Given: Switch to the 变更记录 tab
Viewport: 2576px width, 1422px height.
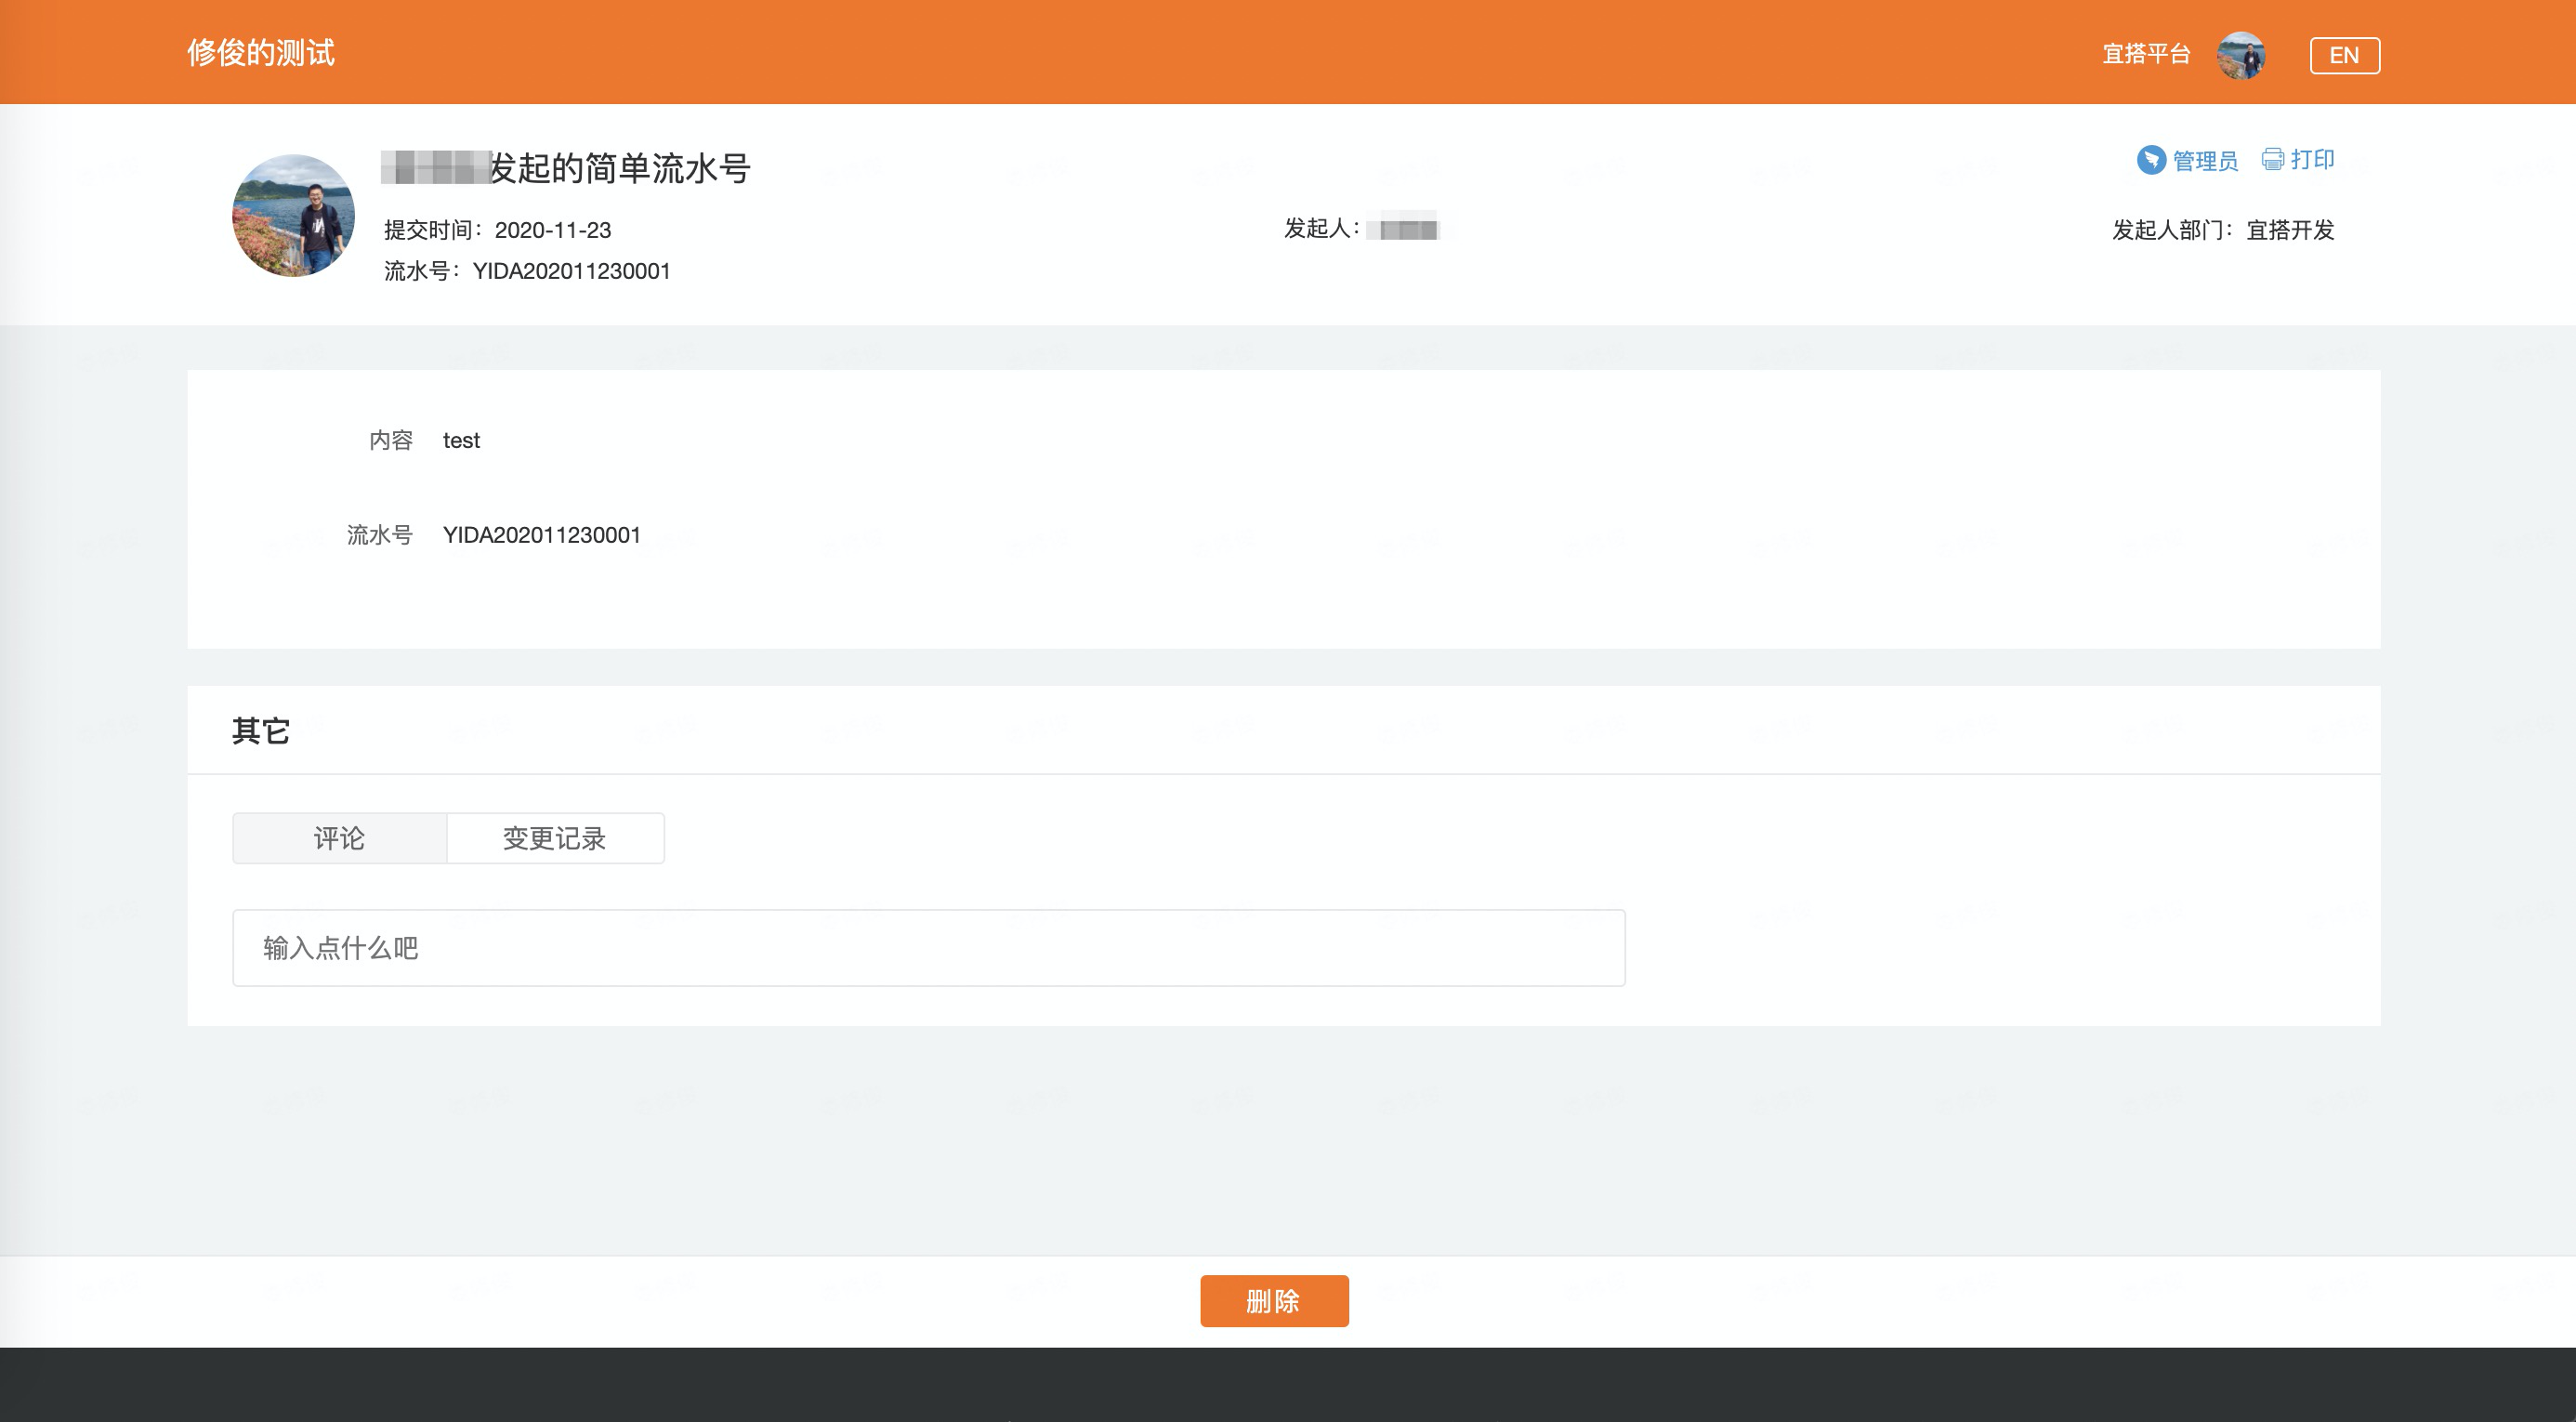Looking at the screenshot, I should [x=555, y=838].
